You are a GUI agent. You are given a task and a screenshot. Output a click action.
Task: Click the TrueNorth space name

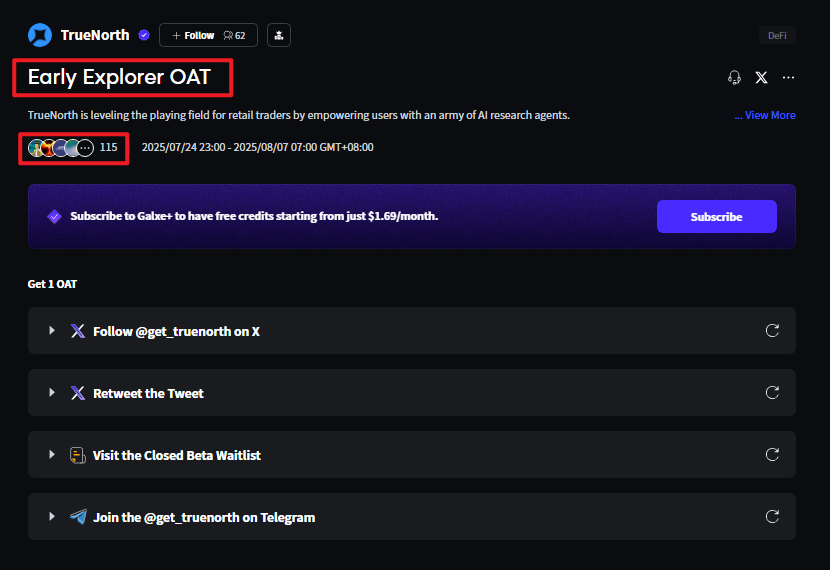tap(95, 35)
